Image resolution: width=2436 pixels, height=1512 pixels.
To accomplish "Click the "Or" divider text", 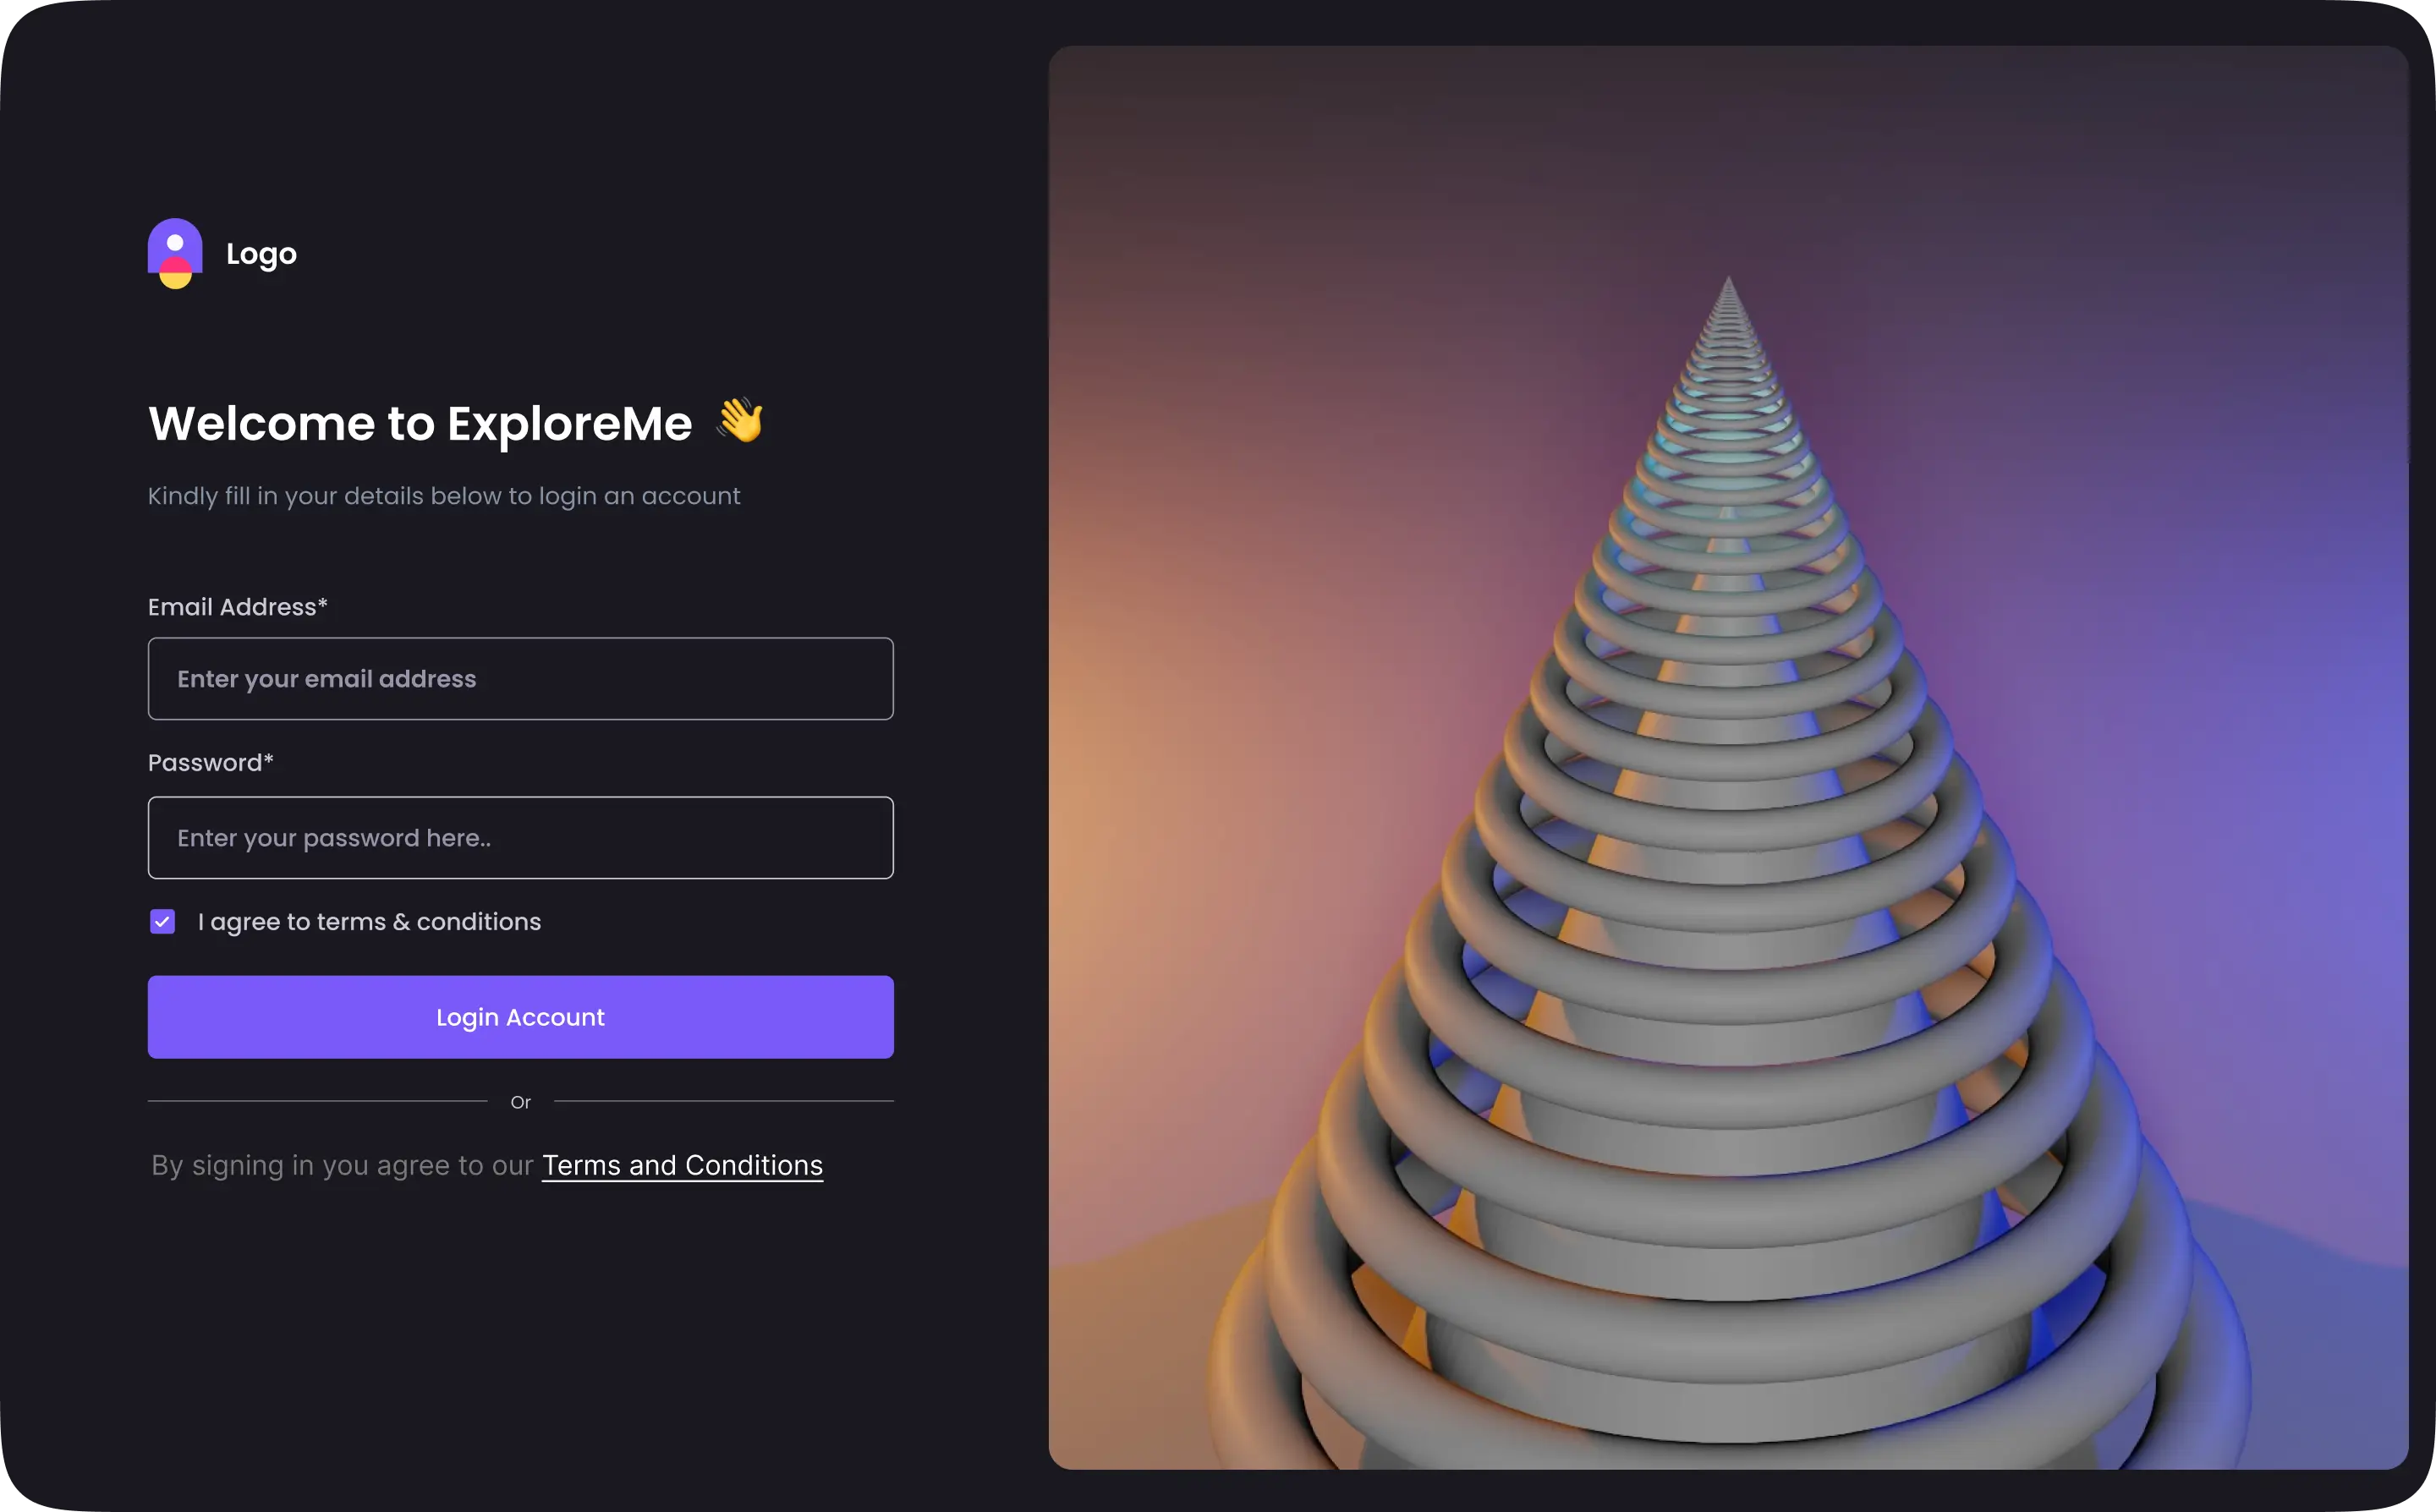I will click(x=520, y=1102).
